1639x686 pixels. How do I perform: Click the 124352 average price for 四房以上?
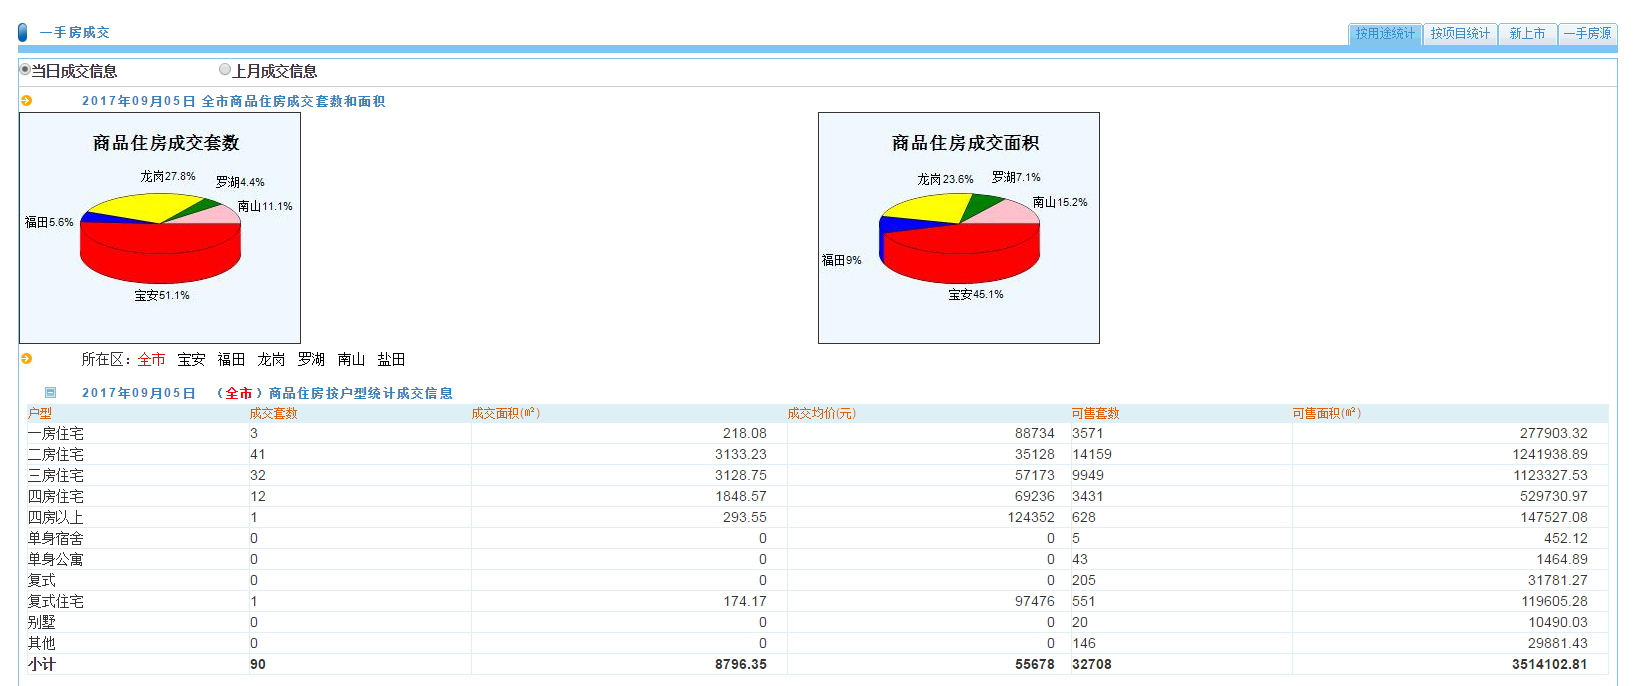point(1031,517)
